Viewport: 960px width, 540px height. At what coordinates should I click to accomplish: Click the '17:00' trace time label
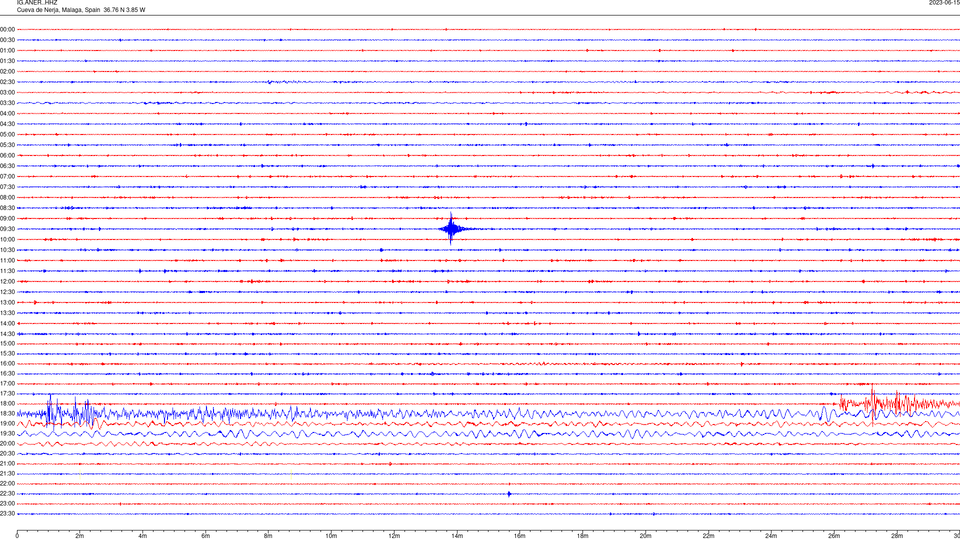pos(7,384)
